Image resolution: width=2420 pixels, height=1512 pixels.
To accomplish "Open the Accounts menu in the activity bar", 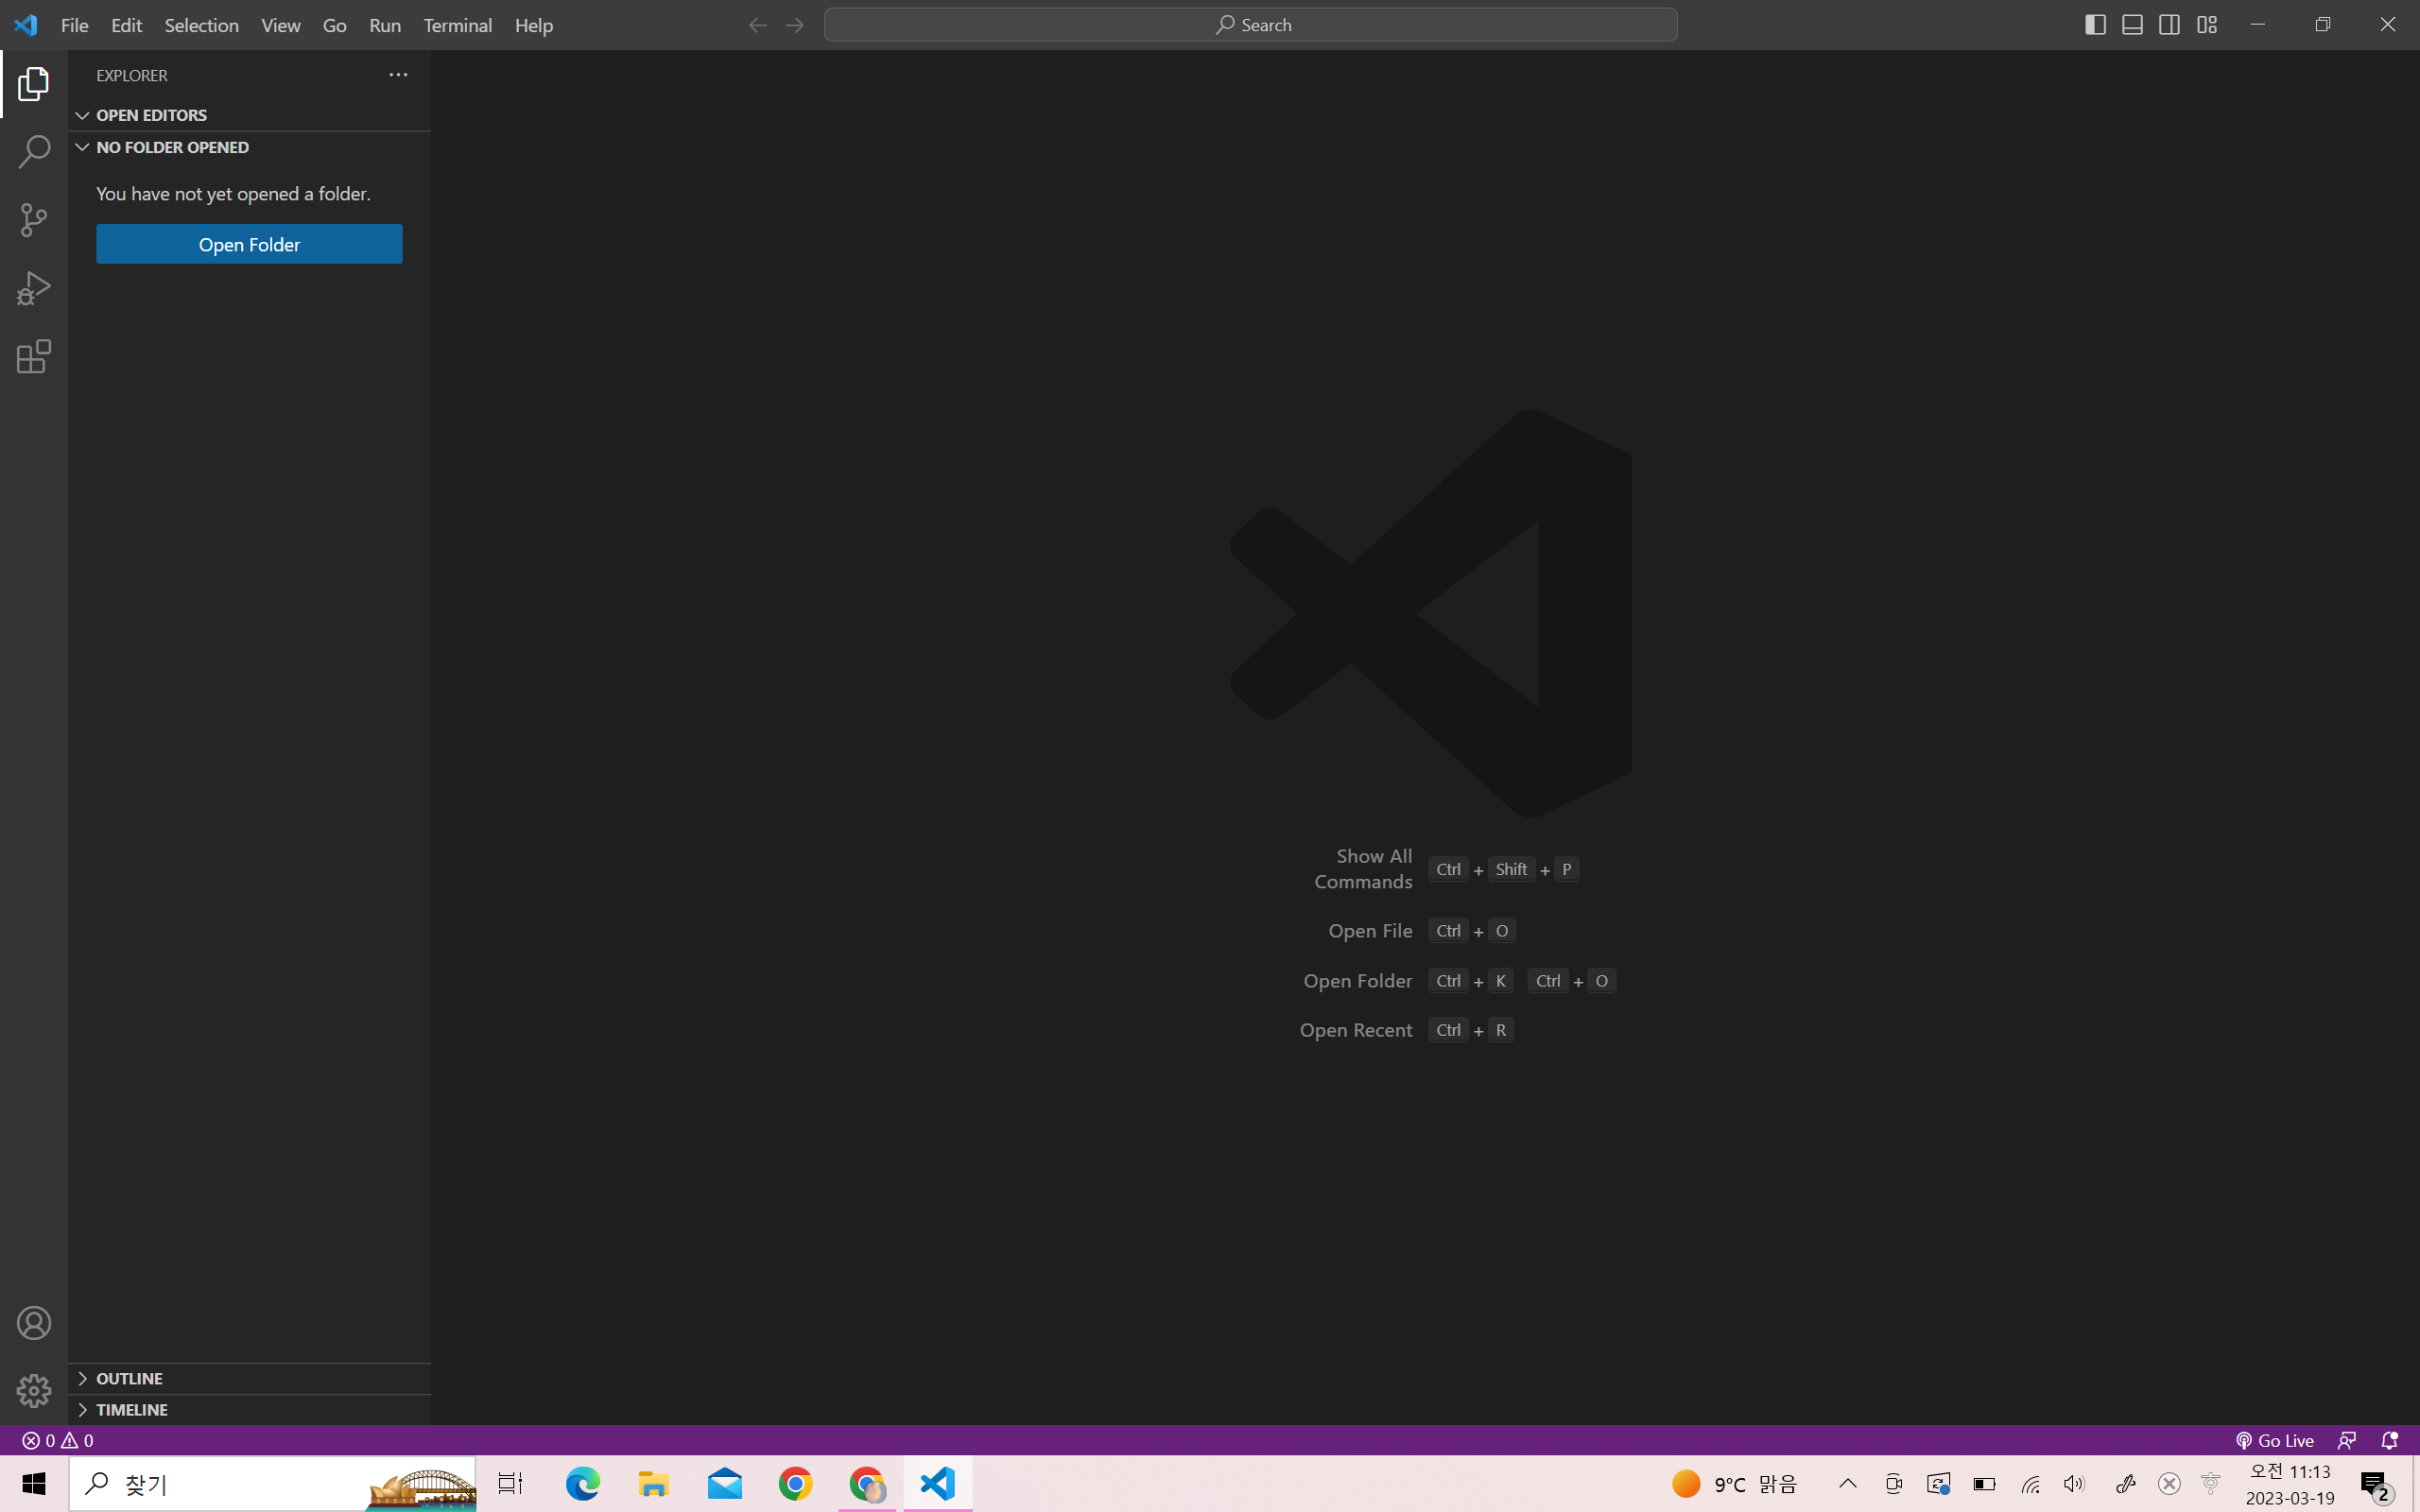I will (x=34, y=1323).
